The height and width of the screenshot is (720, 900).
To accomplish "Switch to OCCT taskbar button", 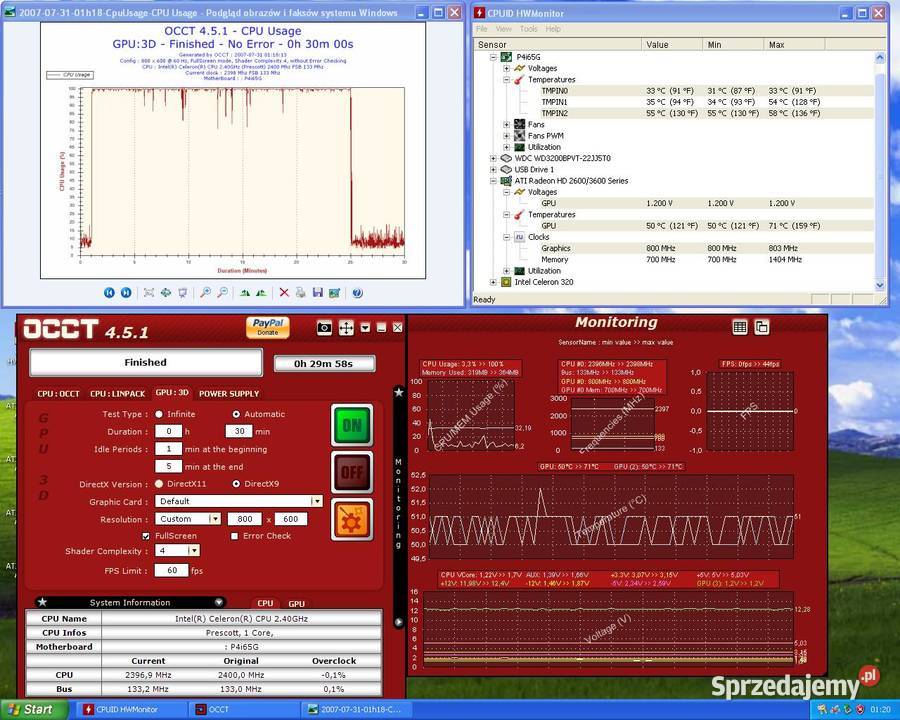I will coord(245,710).
